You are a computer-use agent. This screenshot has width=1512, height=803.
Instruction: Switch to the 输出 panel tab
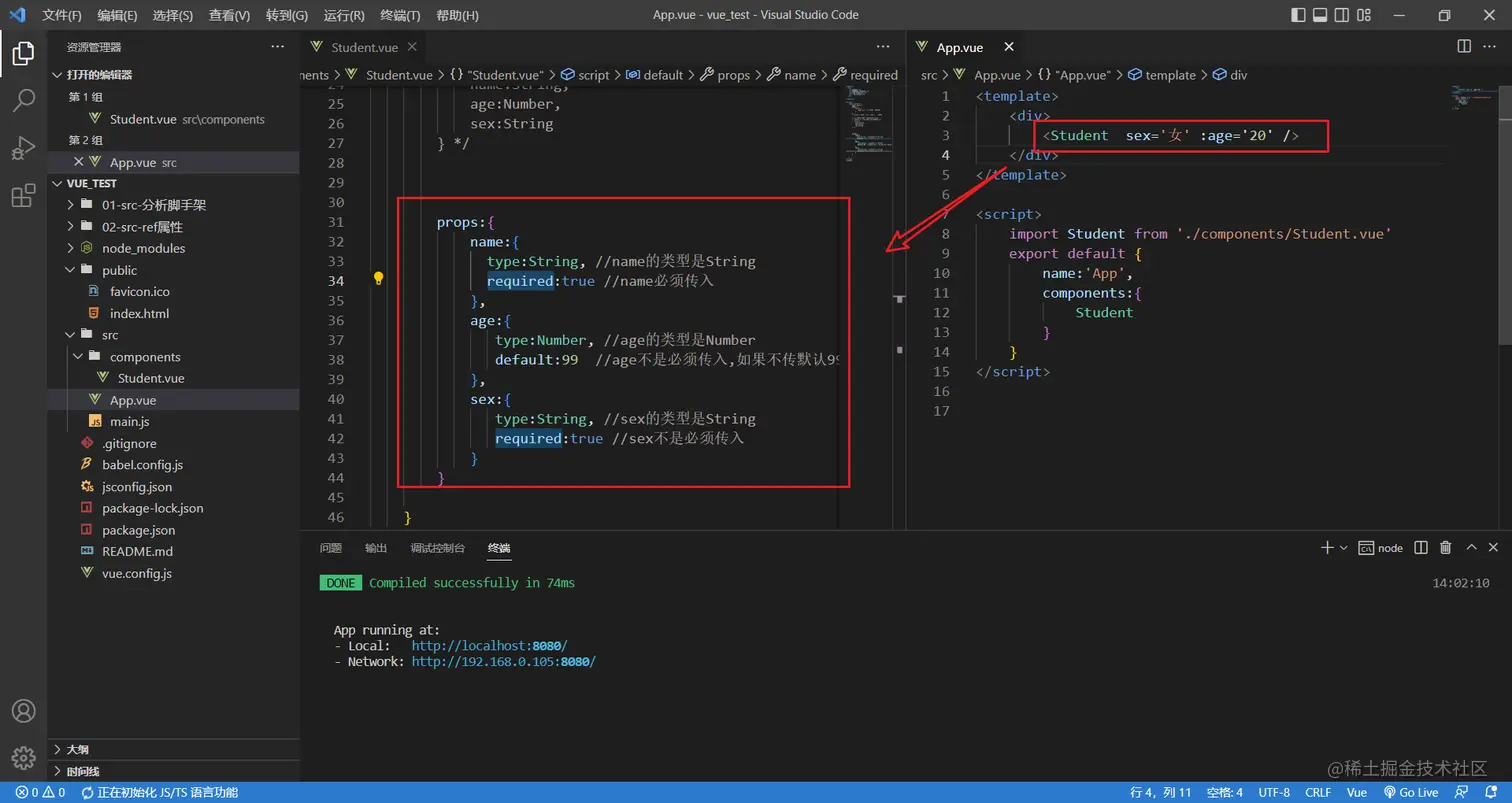point(376,548)
